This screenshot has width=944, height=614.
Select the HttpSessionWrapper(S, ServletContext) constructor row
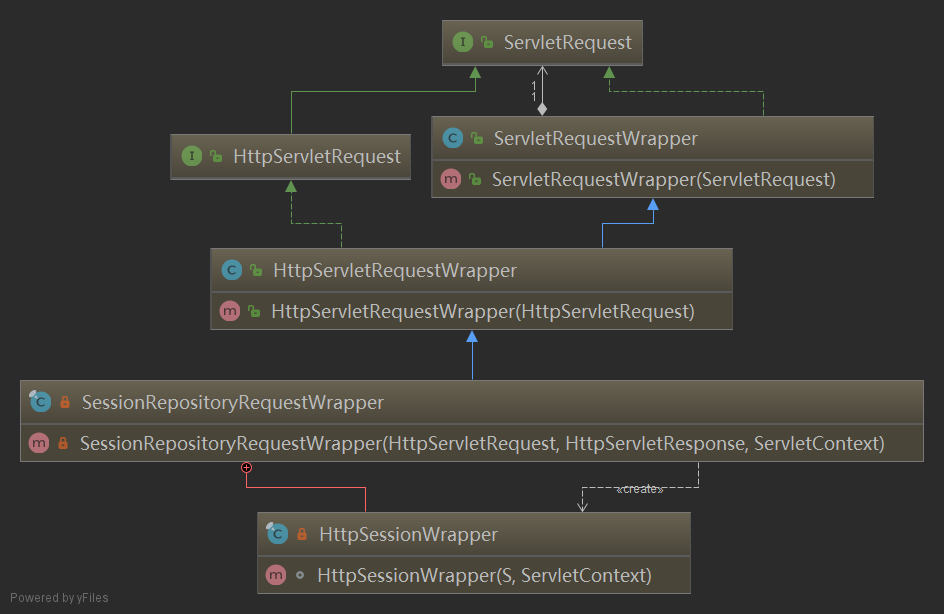tap(474, 575)
